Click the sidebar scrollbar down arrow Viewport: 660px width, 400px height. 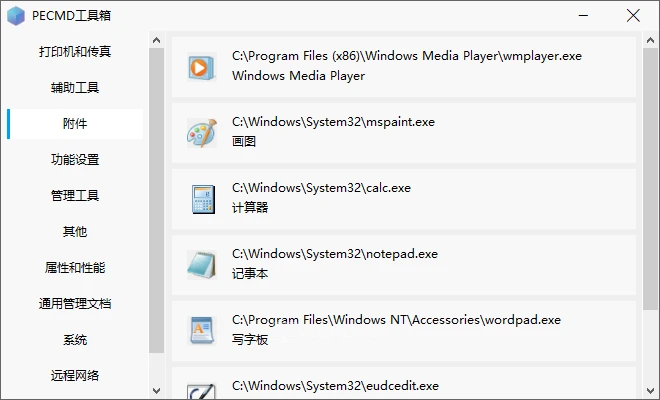click(x=157, y=390)
